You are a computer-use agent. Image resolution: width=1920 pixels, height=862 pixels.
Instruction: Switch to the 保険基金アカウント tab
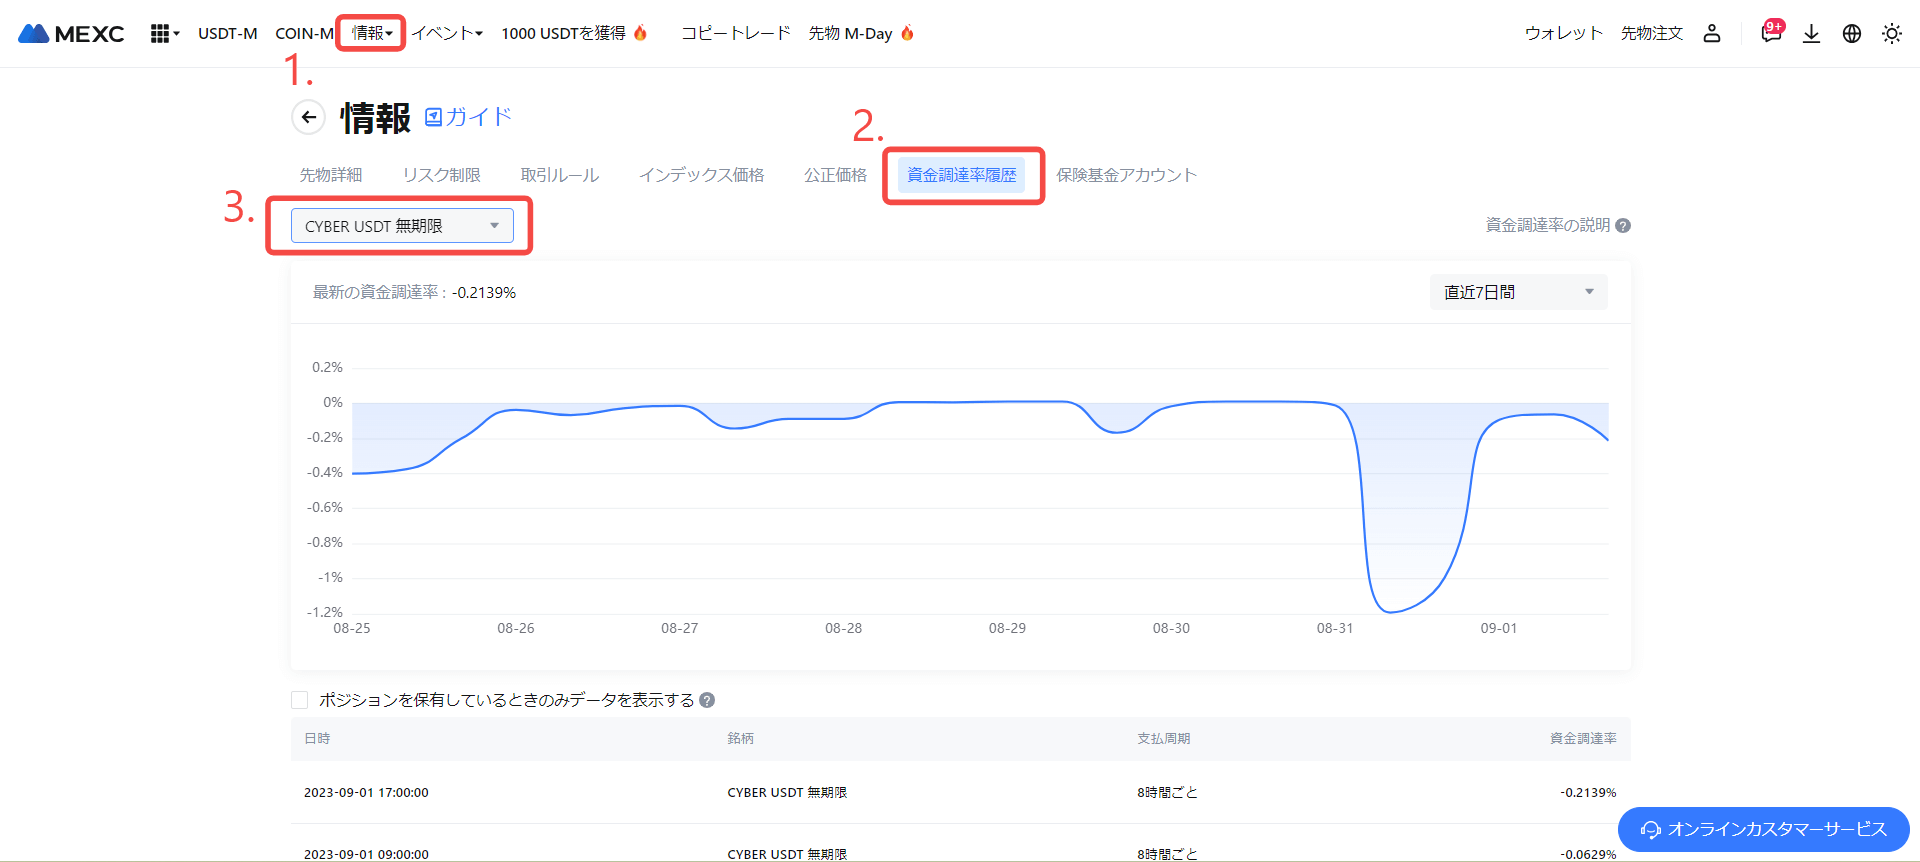pos(1126,175)
